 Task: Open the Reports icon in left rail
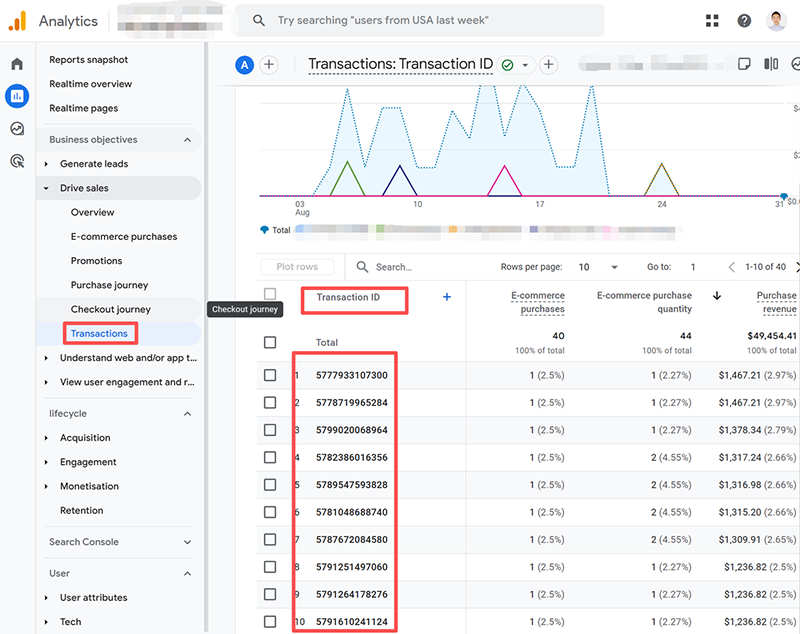17,96
